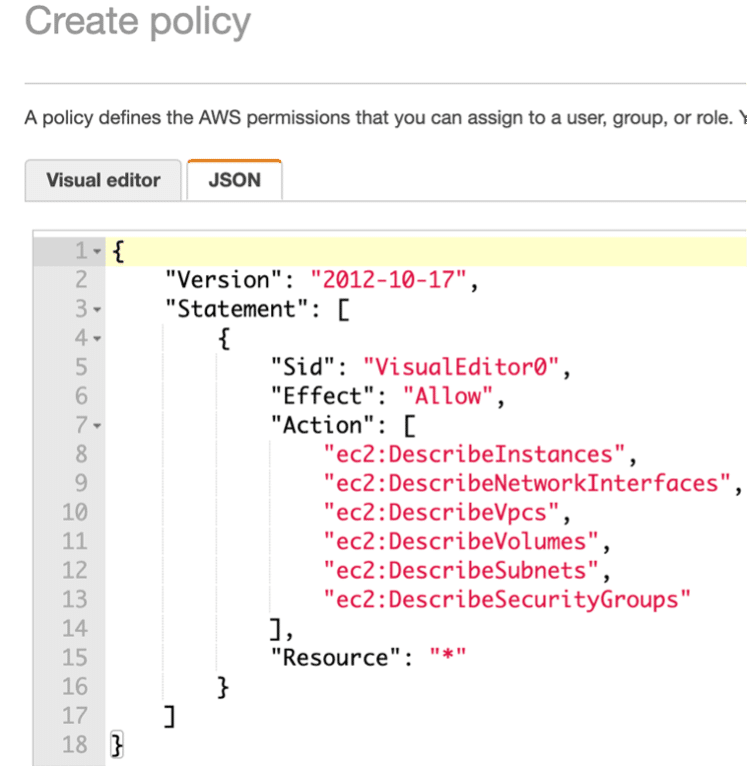The height and width of the screenshot is (770, 751).
Task: Select the JSON tab
Action: click(234, 180)
